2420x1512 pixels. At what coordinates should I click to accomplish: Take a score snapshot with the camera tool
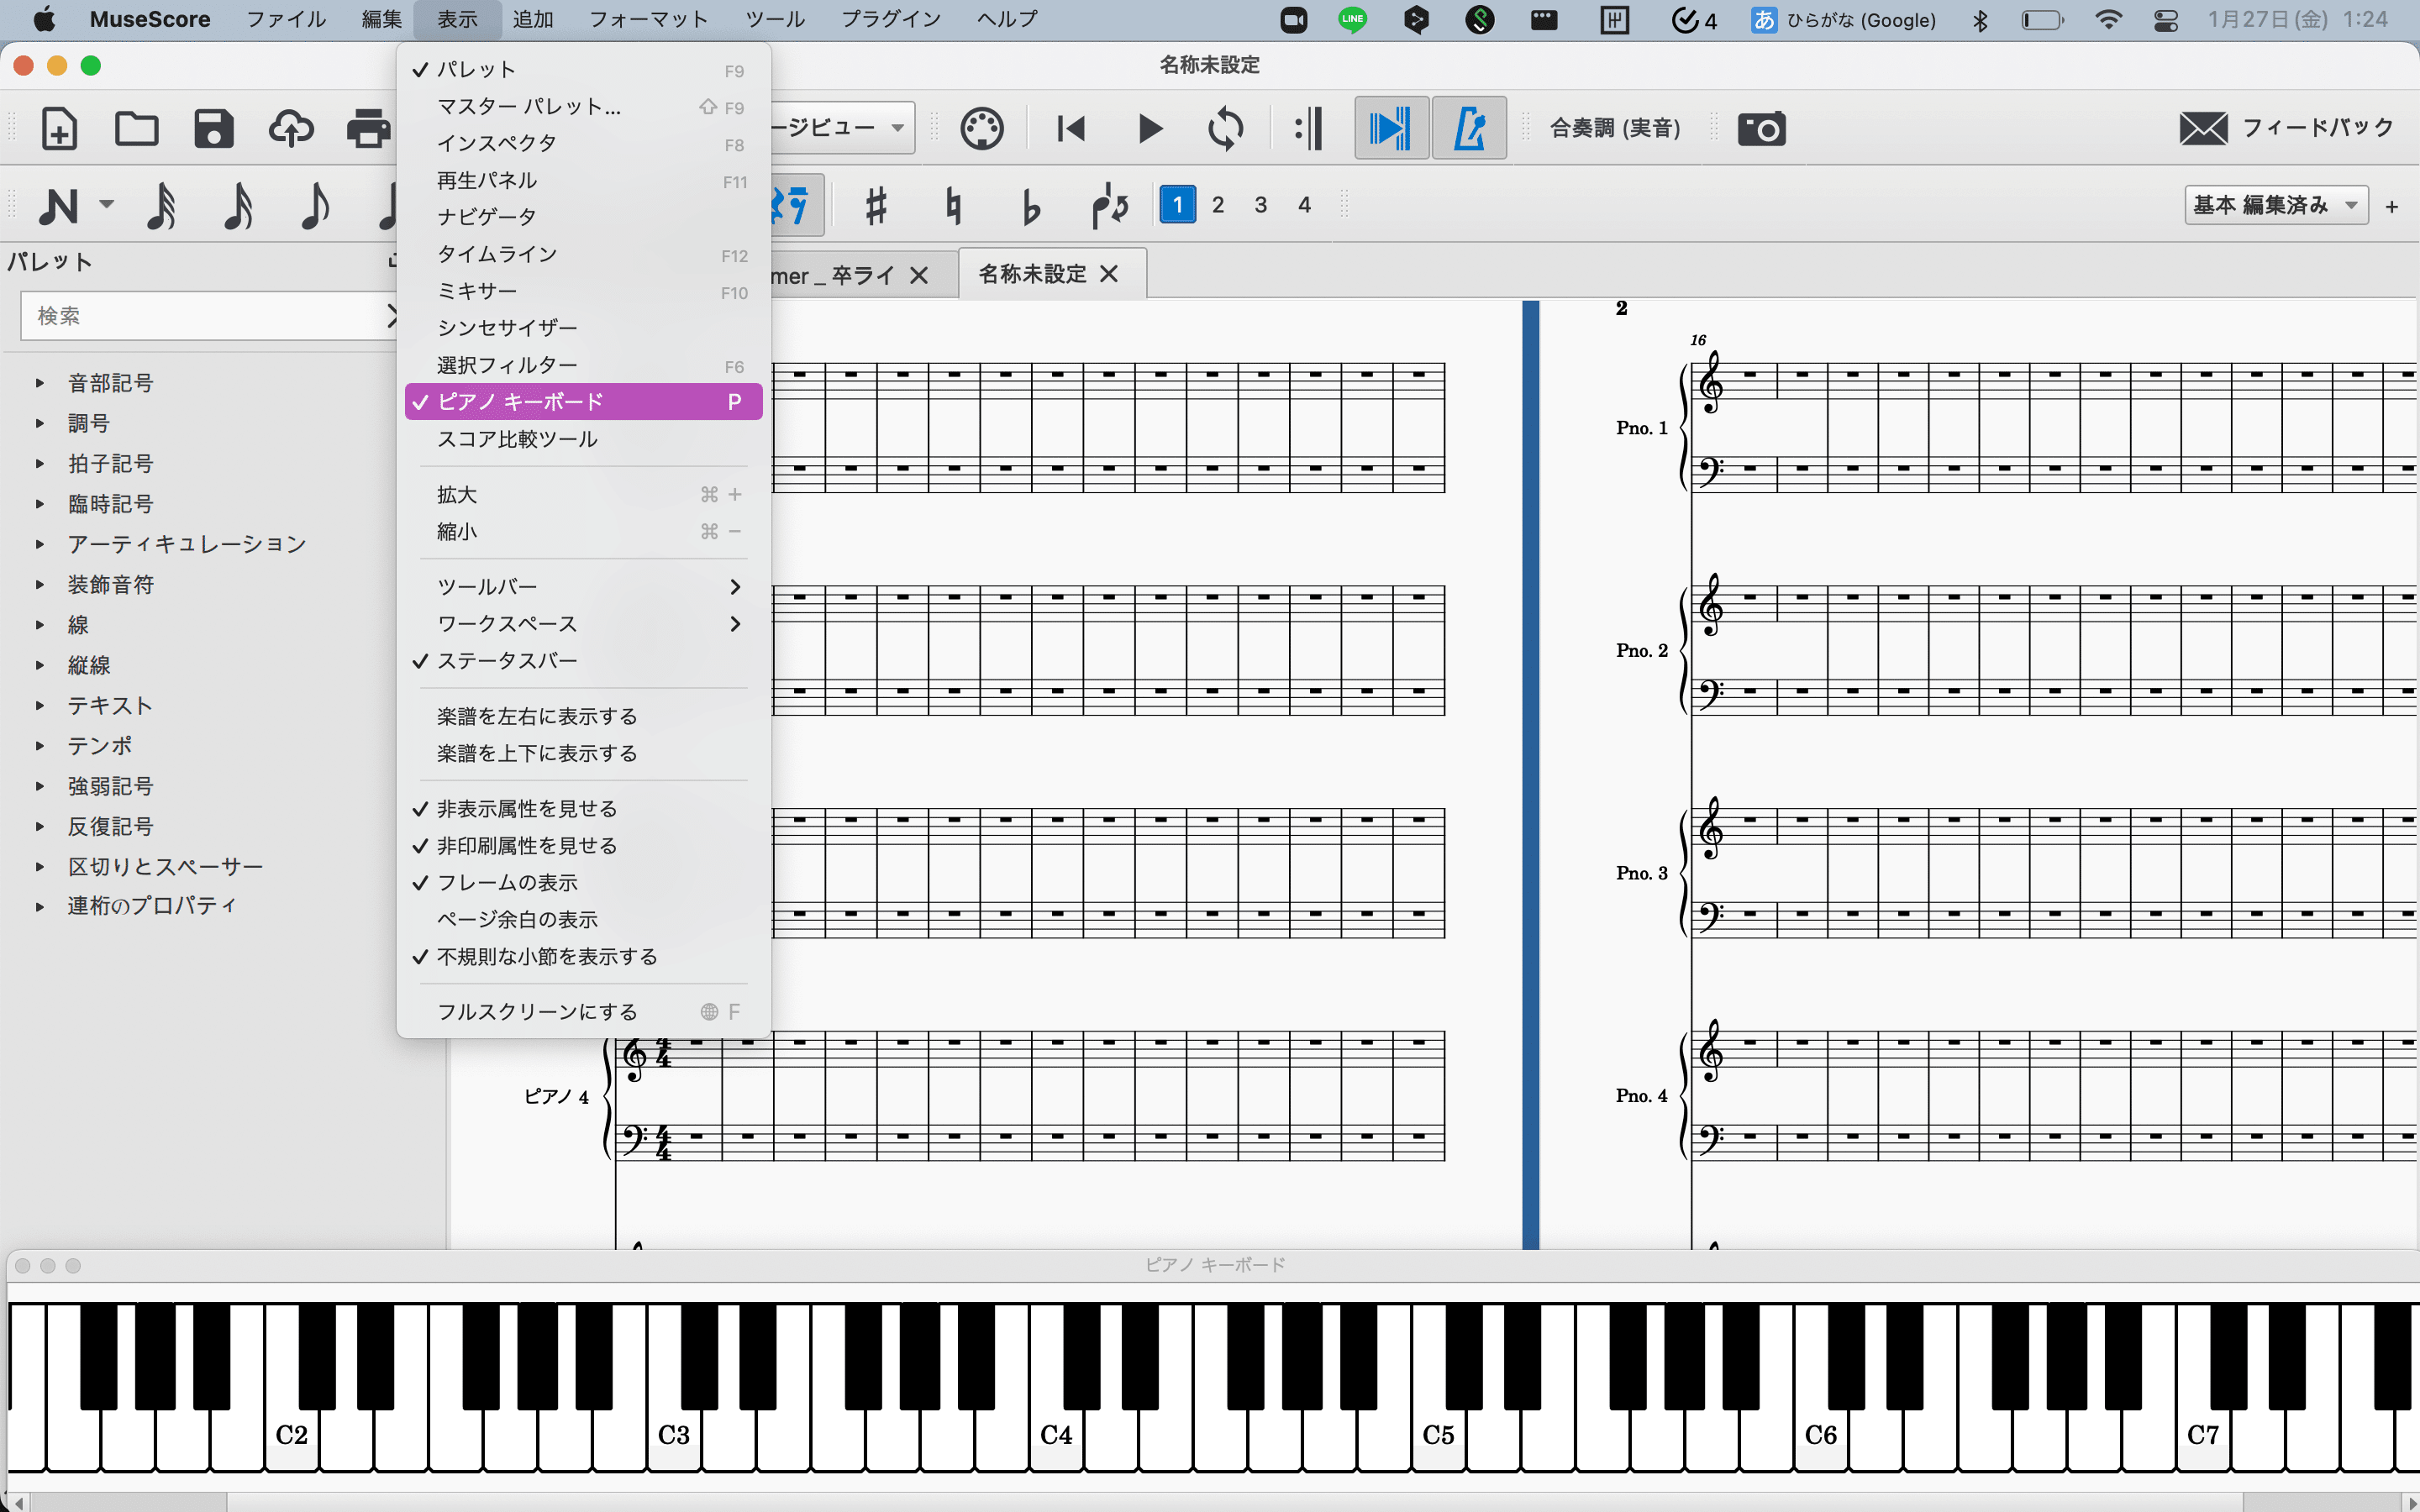[1761, 128]
